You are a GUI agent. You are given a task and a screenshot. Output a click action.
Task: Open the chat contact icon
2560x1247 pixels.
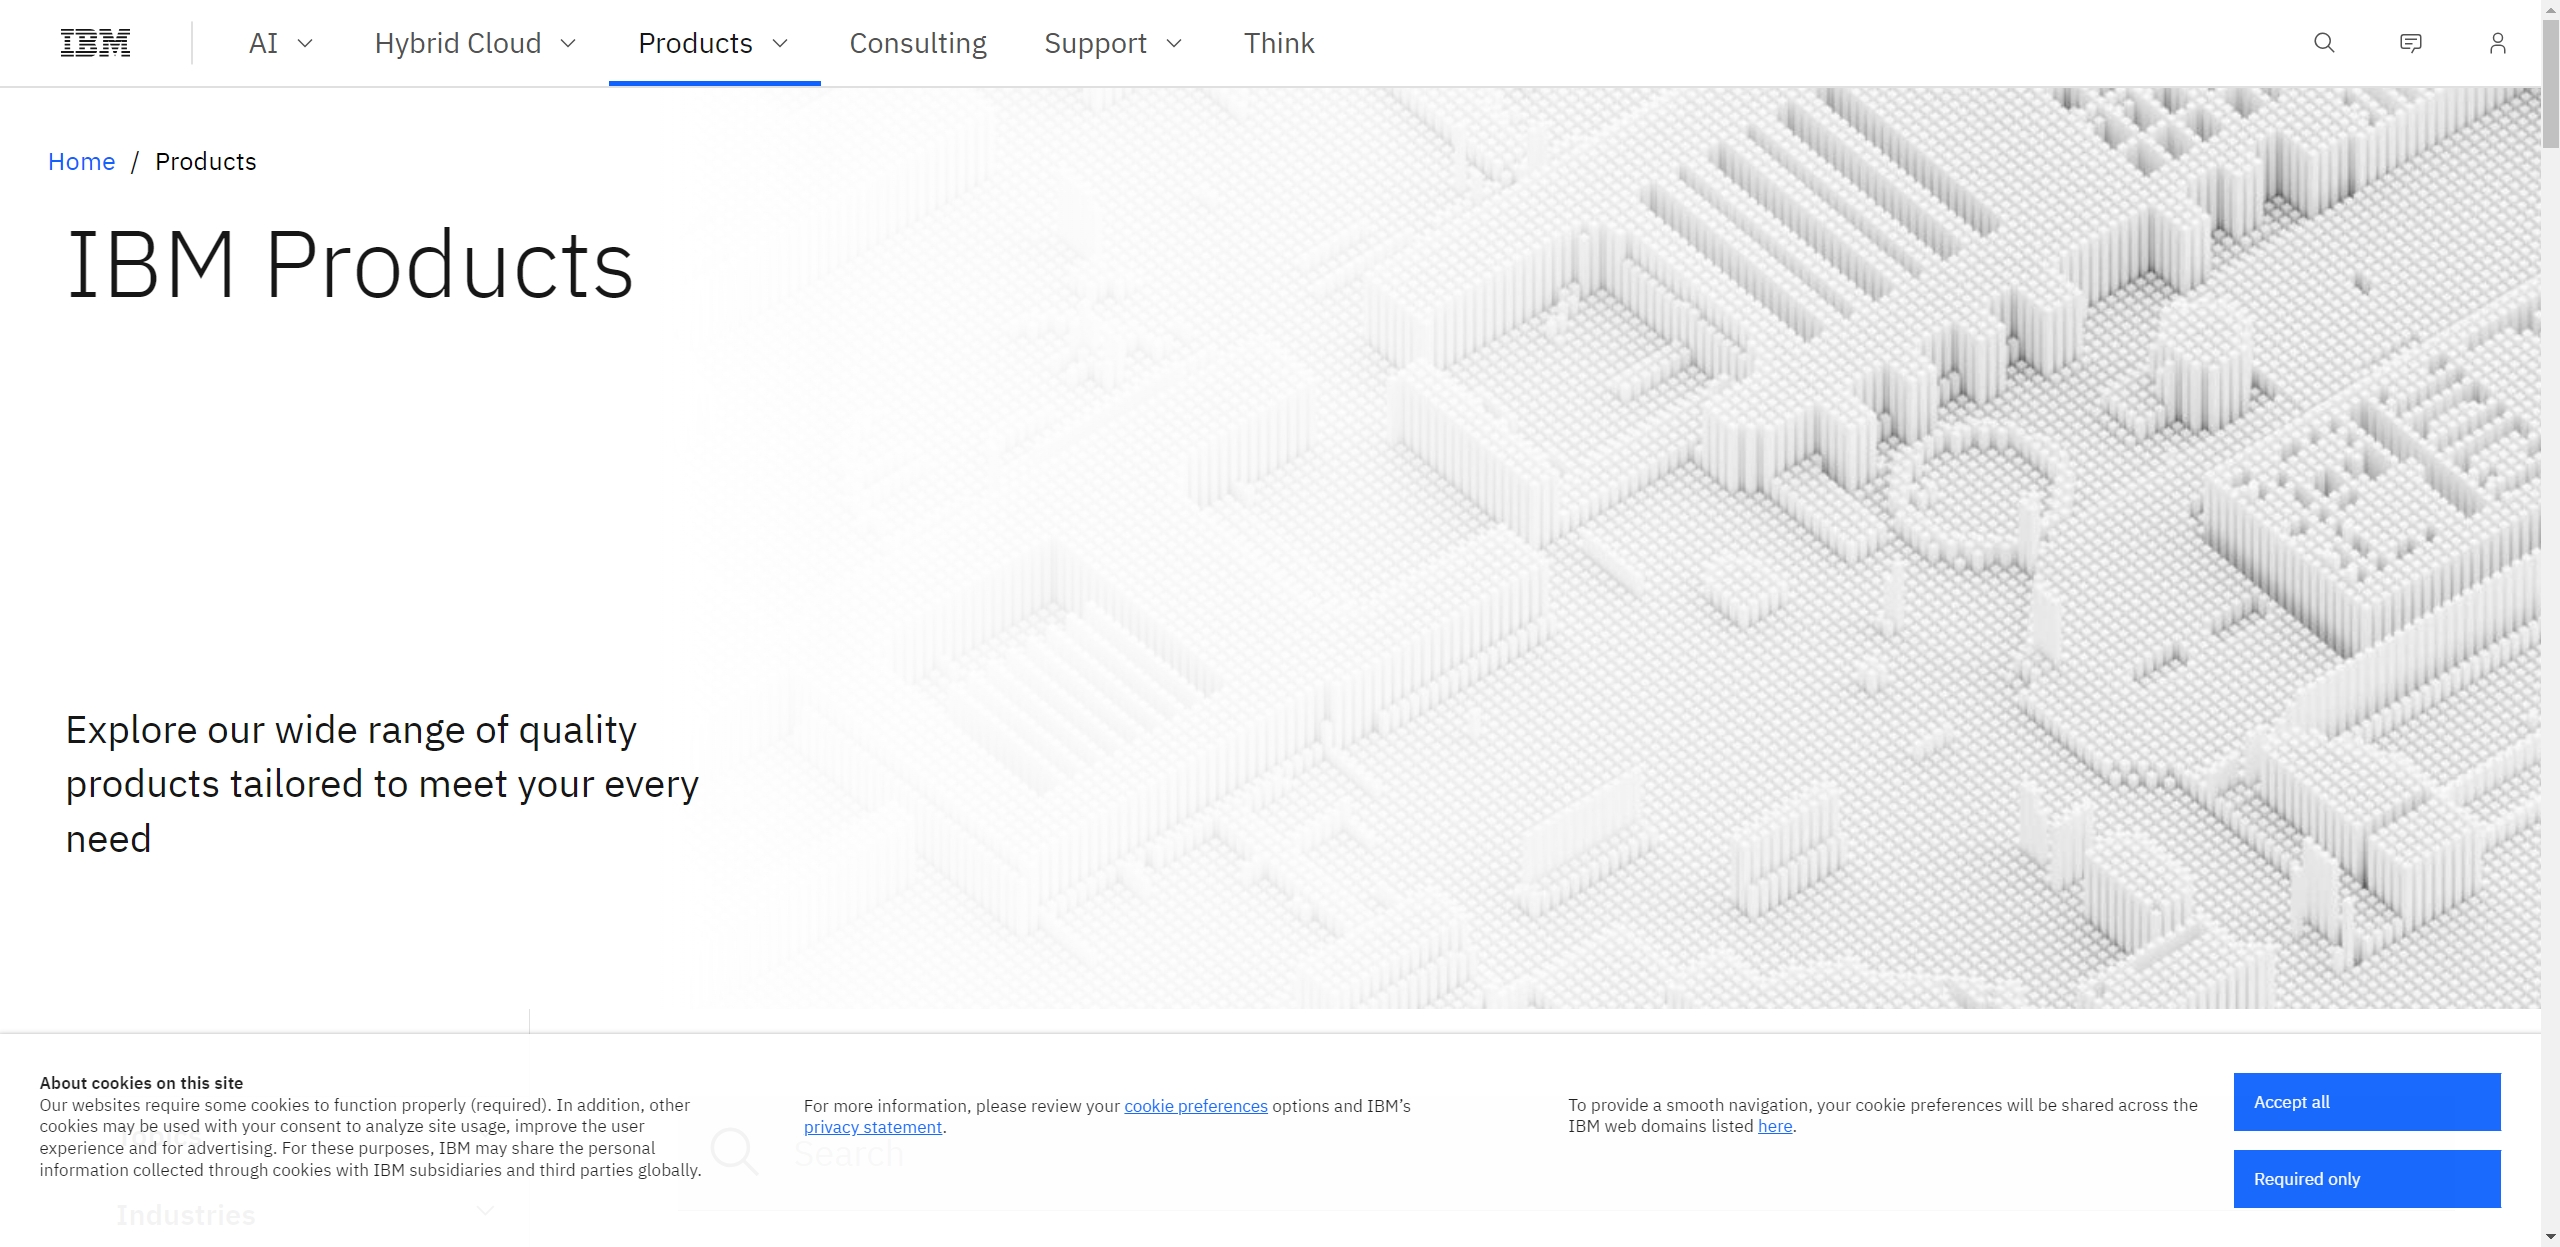pos(2410,43)
